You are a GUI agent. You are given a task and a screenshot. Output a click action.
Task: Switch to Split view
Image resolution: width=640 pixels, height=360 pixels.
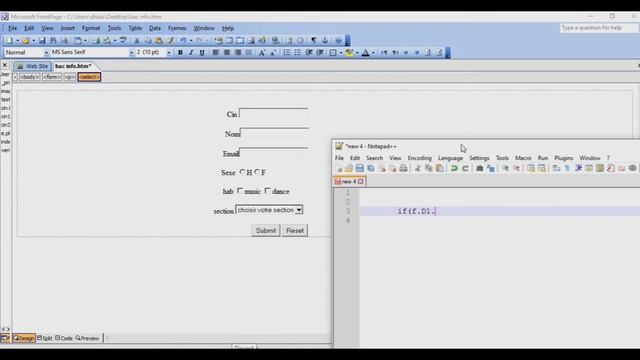45,338
